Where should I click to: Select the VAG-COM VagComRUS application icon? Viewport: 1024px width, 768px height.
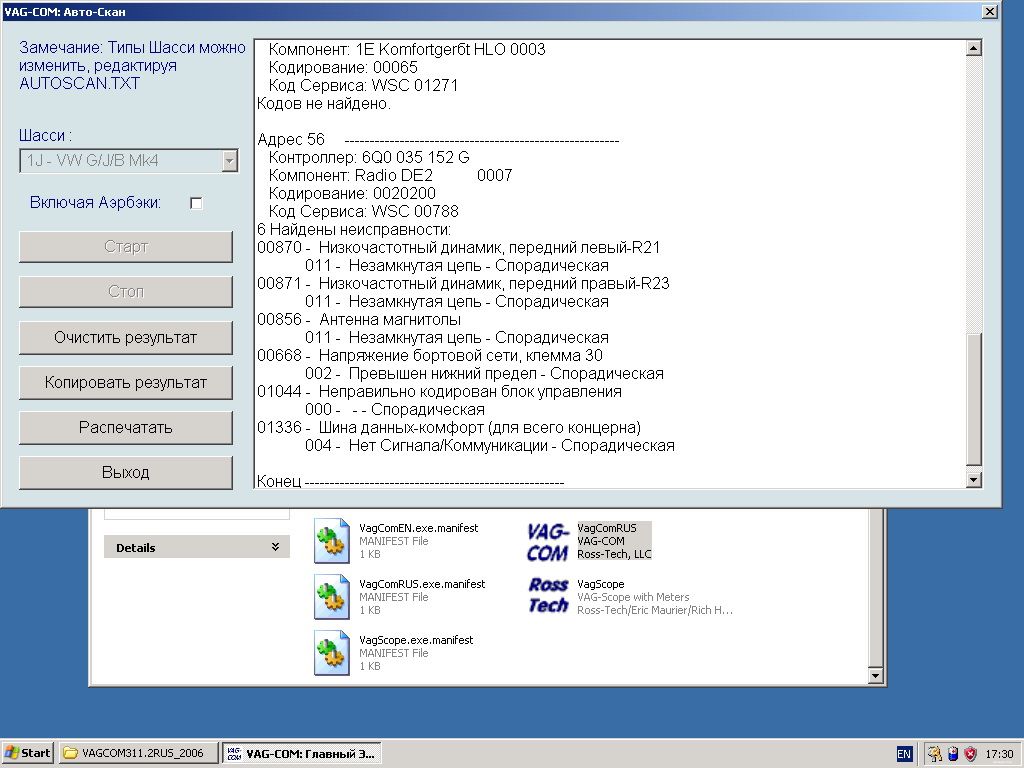pos(548,542)
